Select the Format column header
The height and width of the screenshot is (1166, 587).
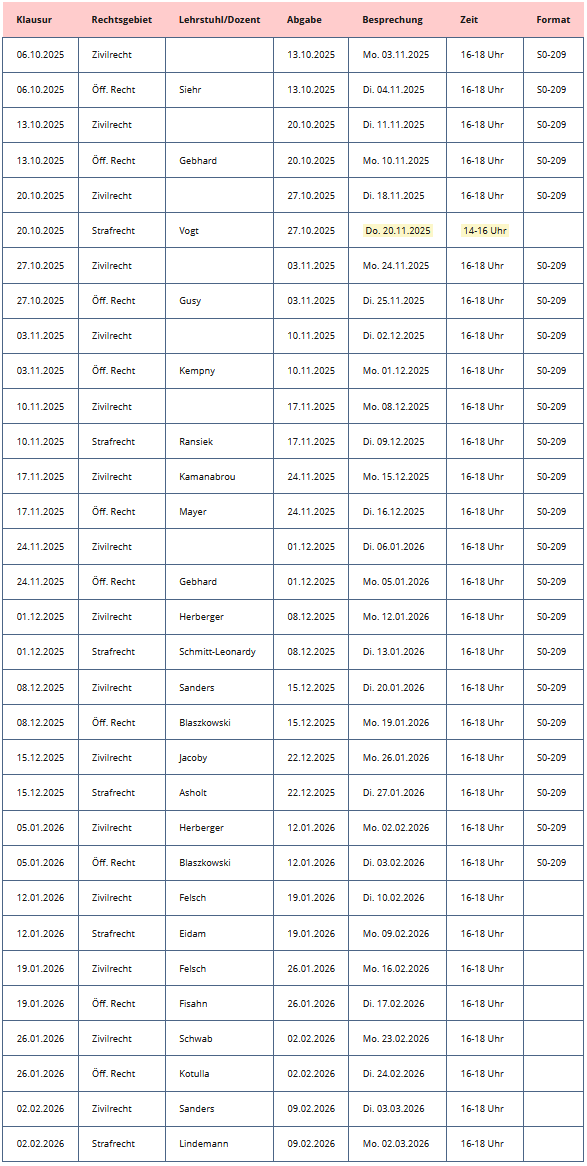[x=553, y=20]
